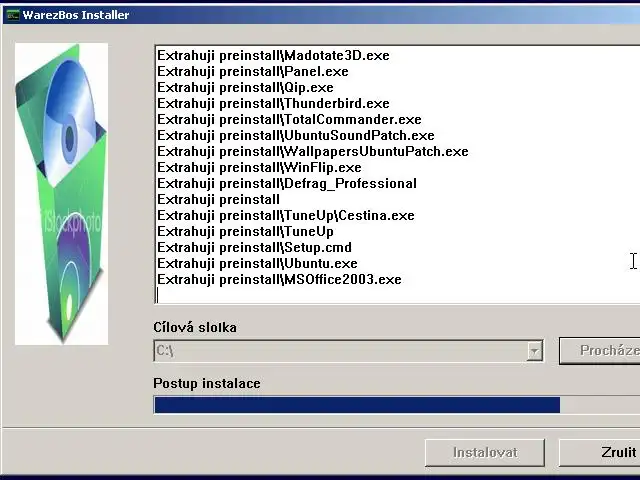Viewport: 640px width, 480px height.
Task: Click the Postup instalace progress bar
Action: 397,405
